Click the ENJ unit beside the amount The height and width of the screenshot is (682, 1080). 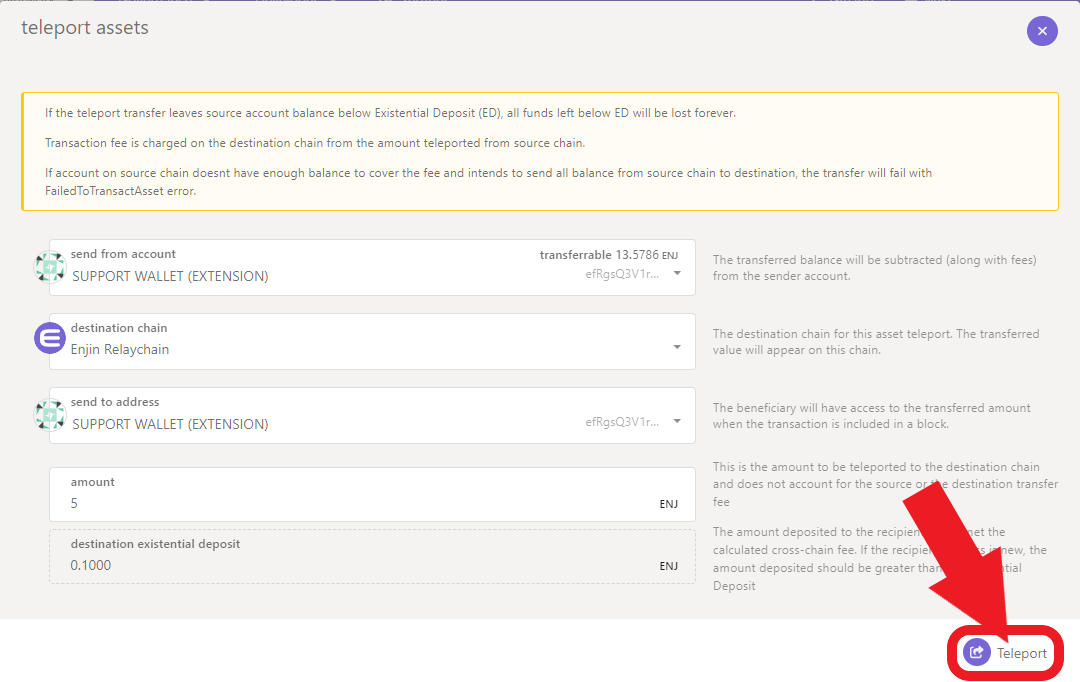pyautogui.click(x=668, y=504)
